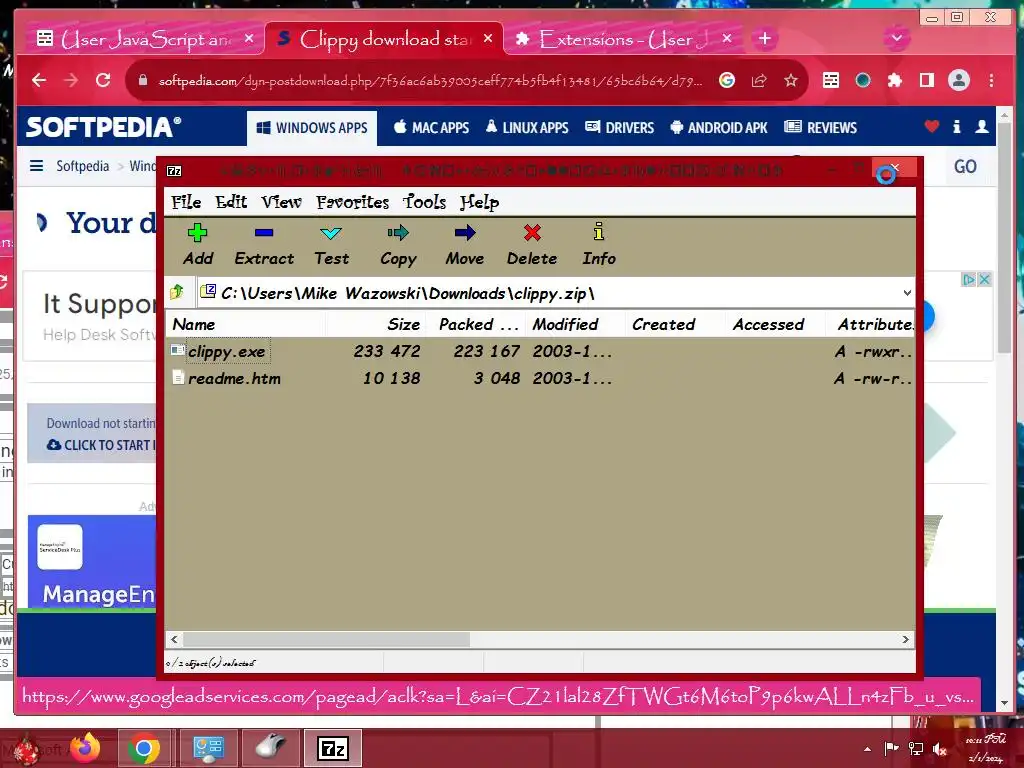Click the horizontal scrollbar thumb in 7-Zip
1024x768 pixels.
[326, 639]
